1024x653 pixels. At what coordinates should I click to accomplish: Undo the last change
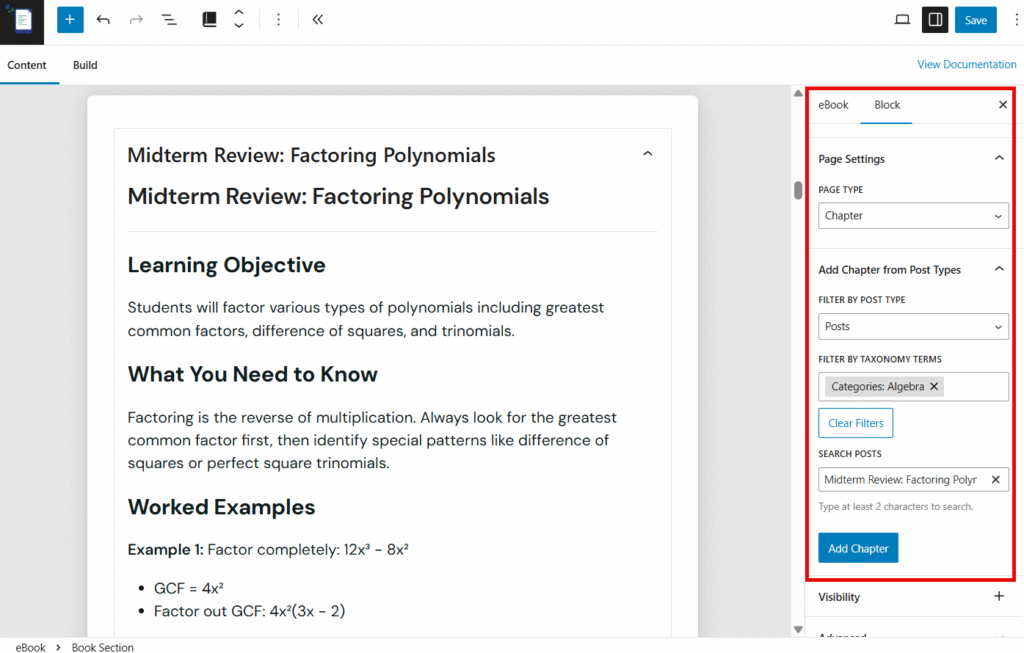click(x=103, y=19)
